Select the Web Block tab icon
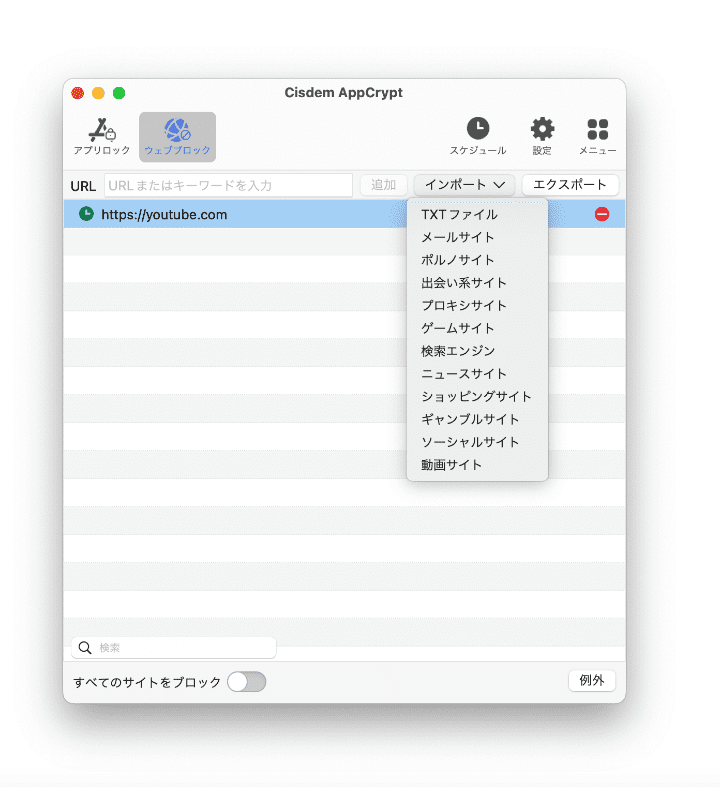The image size is (720, 787). coord(177,130)
